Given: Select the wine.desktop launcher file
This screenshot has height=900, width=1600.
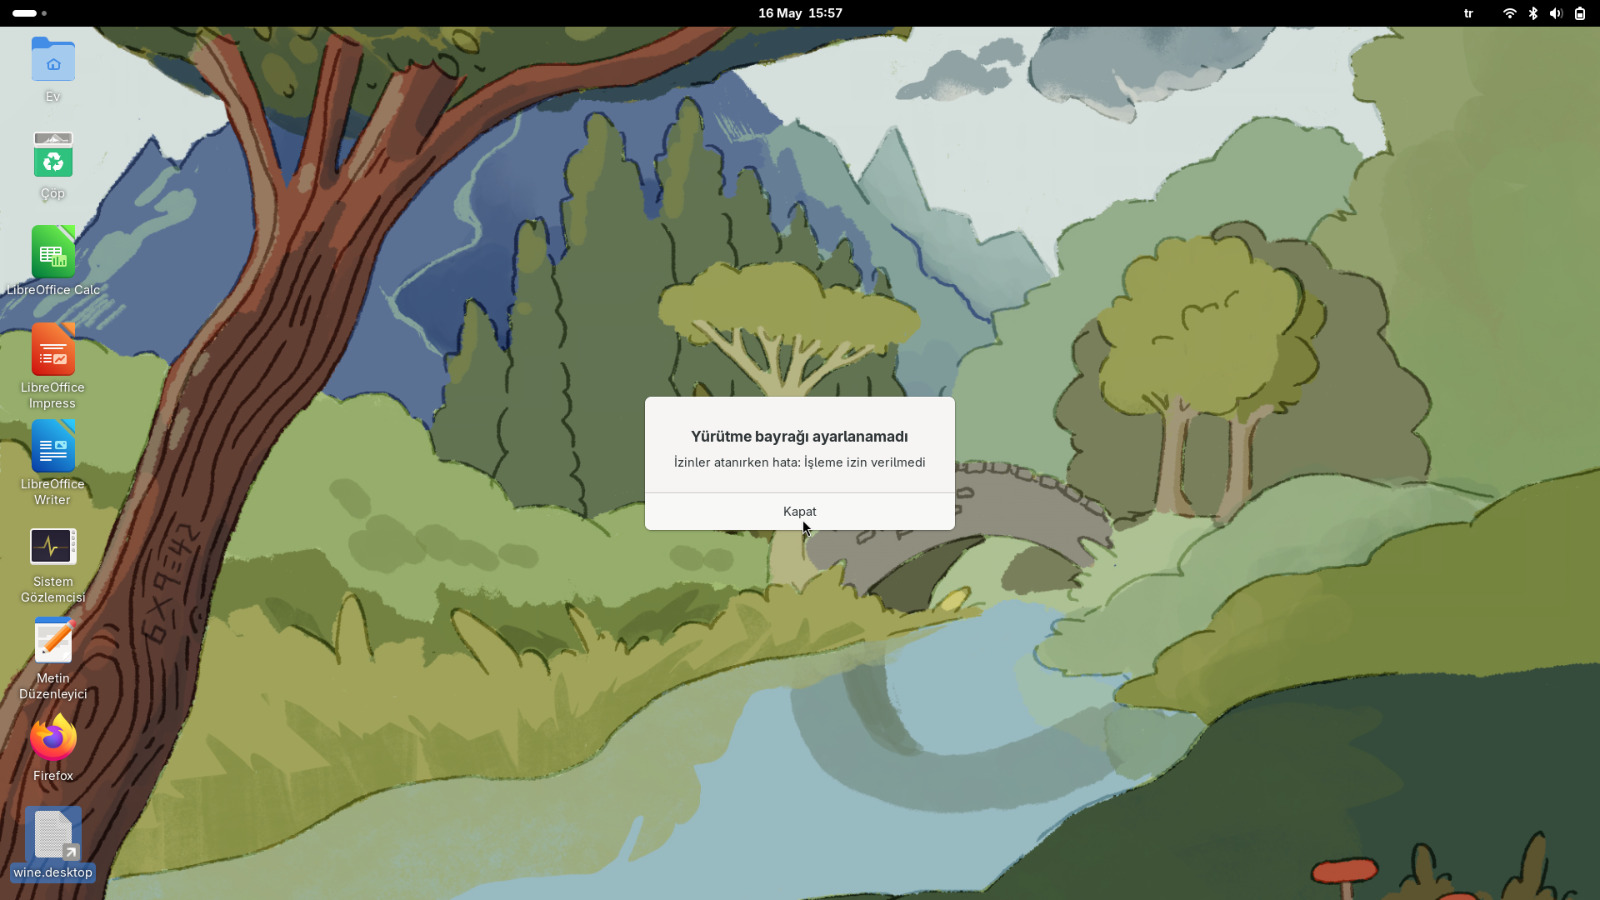Looking at the screenshot, I should coord(53,844).
